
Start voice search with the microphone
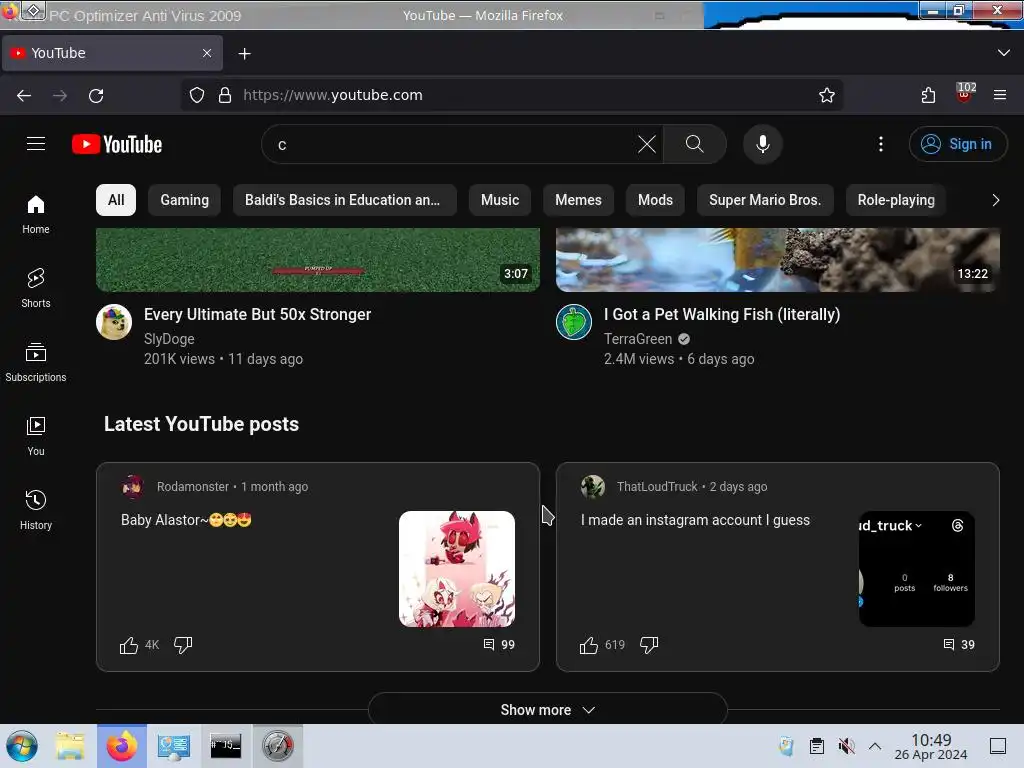coord(762,144)
